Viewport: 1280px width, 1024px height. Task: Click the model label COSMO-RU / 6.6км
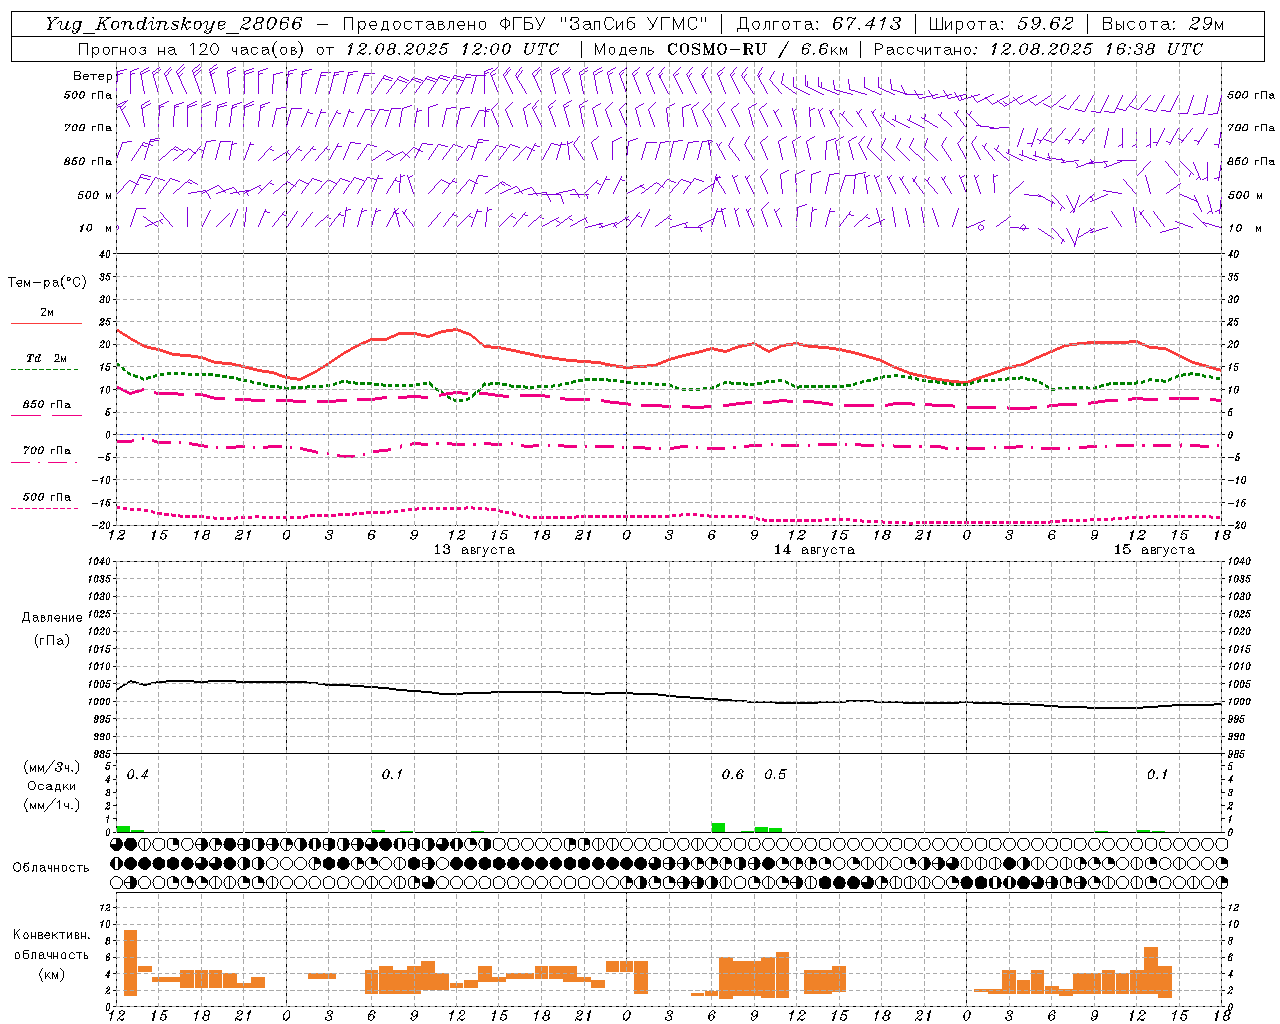(x=758, y=49)
